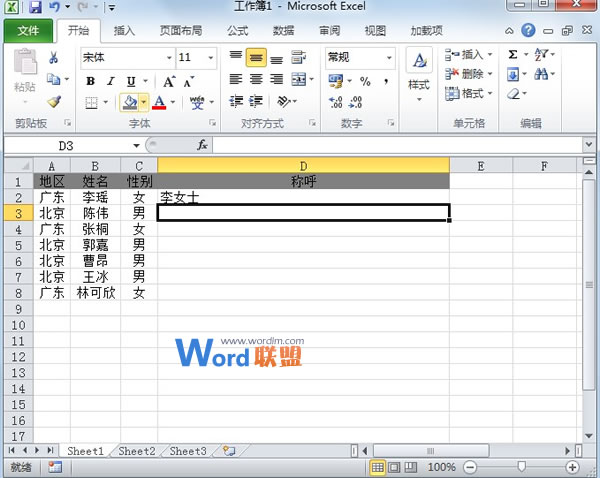
Task: Click the insert function fx icon
Action: click(202, 145)
